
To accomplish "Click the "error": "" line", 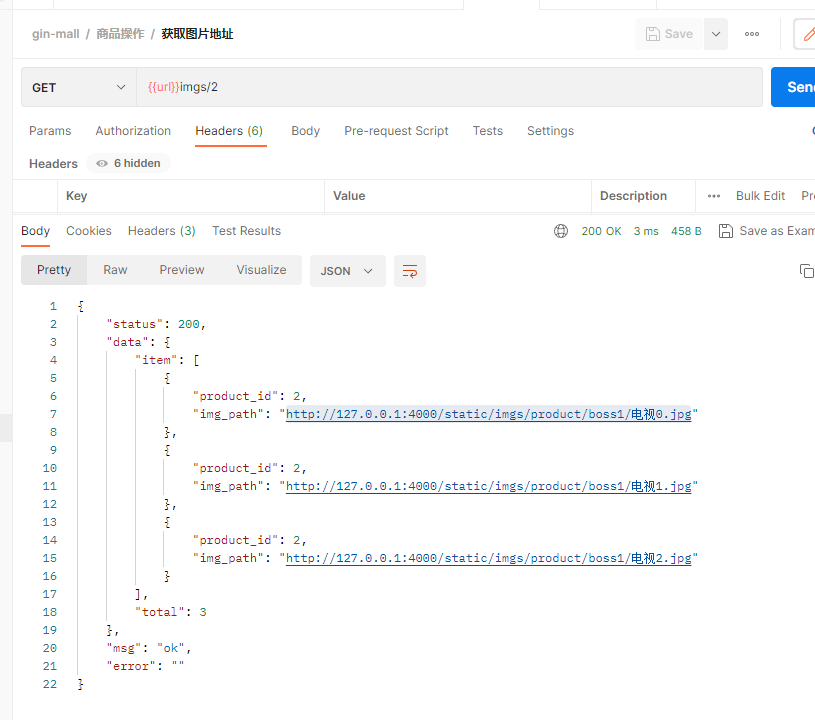I will (146, 666).
